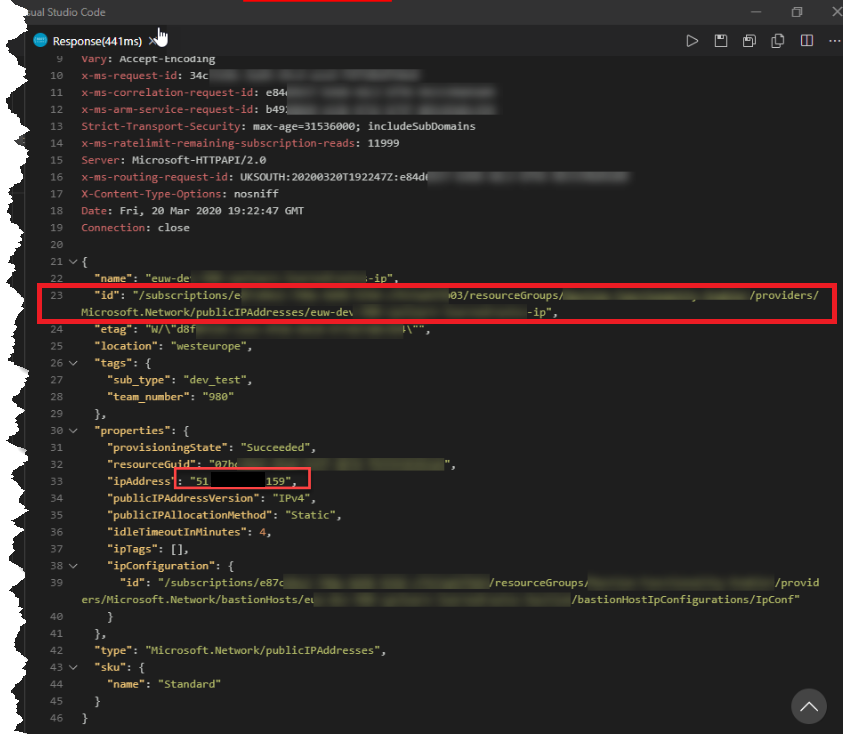Click the x-ms-request-id header name
This screenshot has height=734, width=843.
pos(129,76)
